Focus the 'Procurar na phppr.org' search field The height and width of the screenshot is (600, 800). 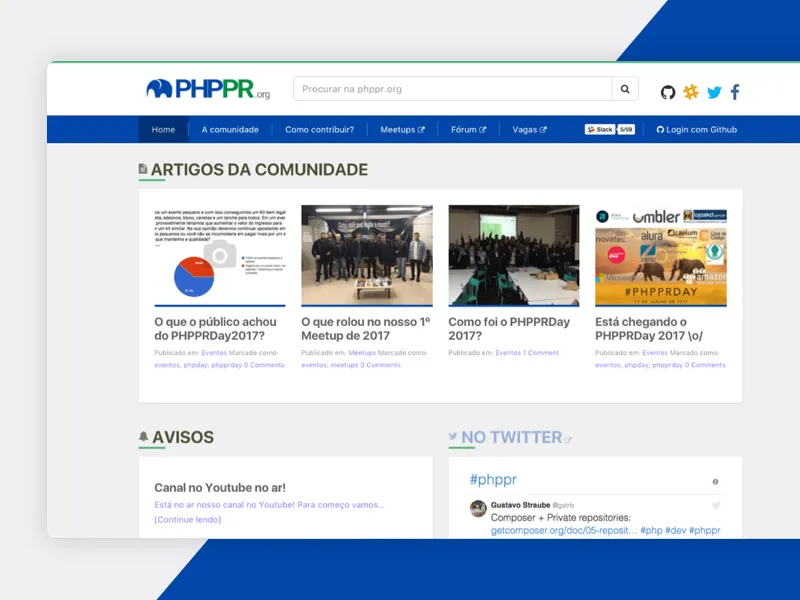(x=453, y=89)
